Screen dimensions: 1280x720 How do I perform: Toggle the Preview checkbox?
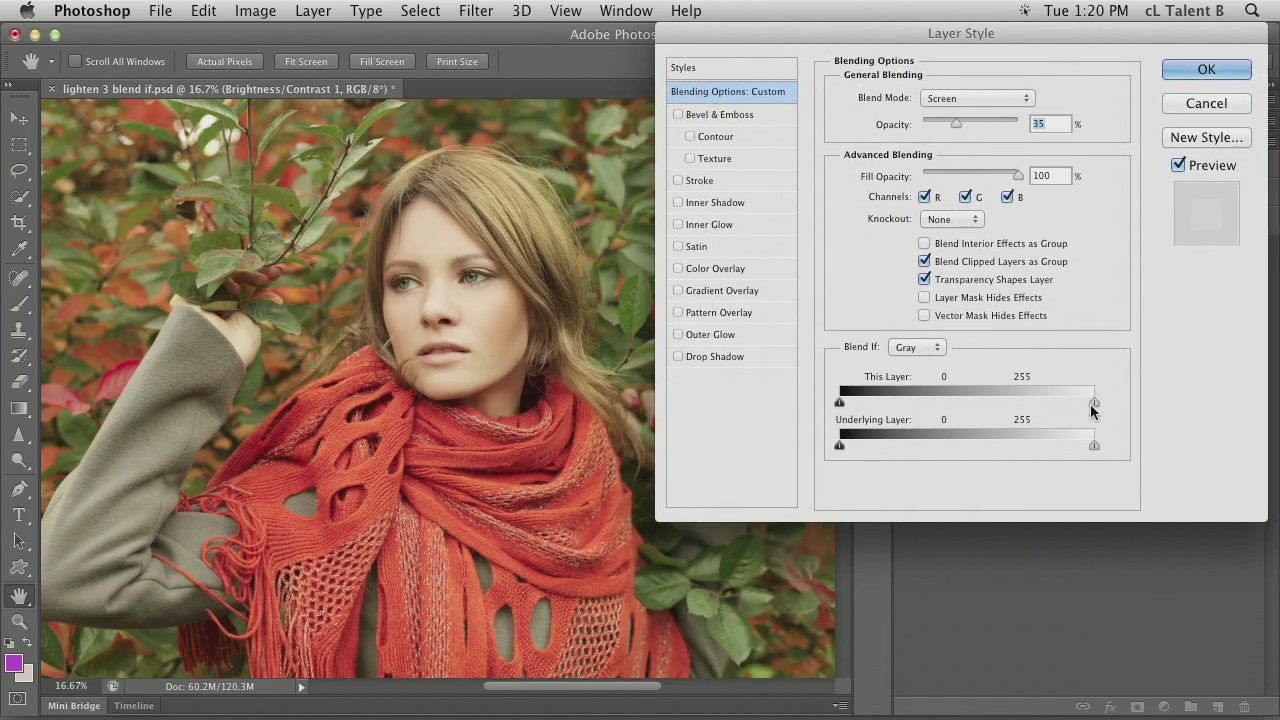click(1178, 165)
